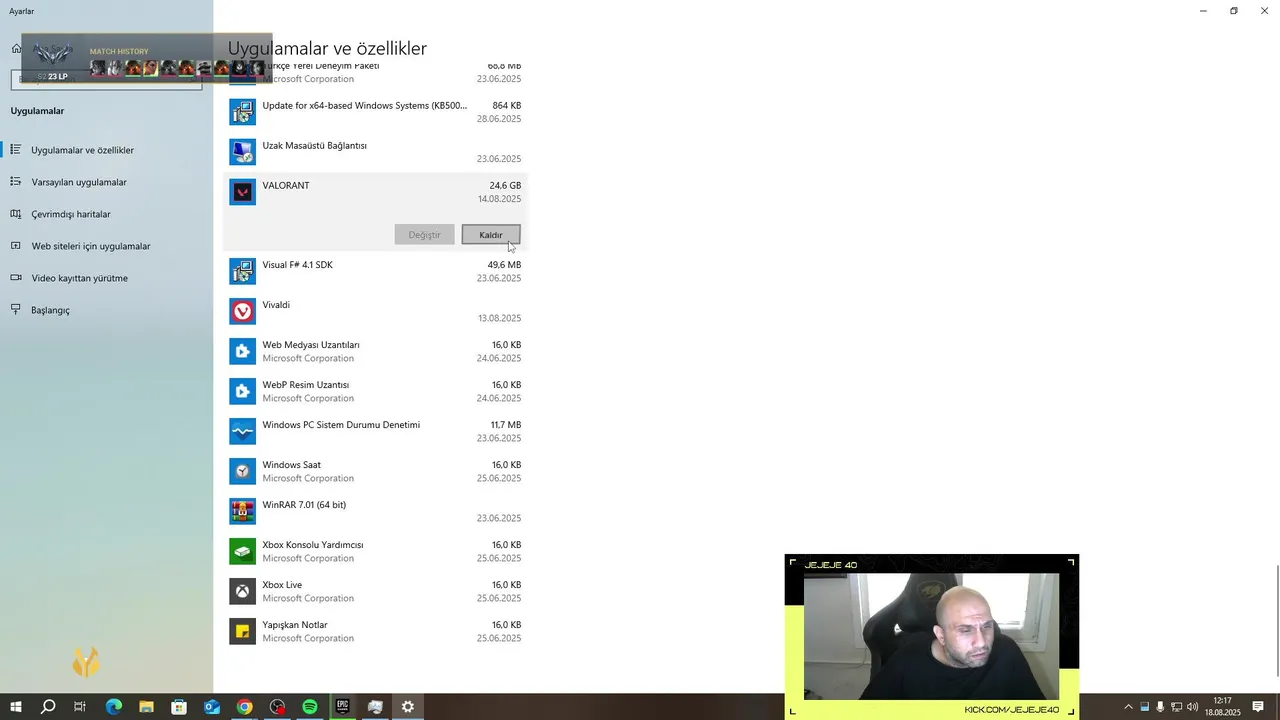This screenshot has width=1280, height=720.
Task: Open Video kayıttan yürütme settings page
Action: point(79,278)
